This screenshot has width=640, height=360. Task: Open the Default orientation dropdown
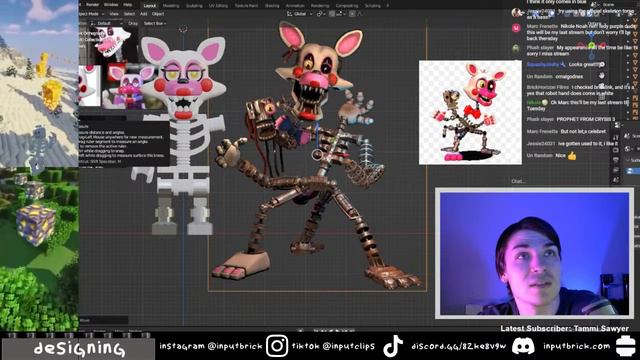click(107, 24)
